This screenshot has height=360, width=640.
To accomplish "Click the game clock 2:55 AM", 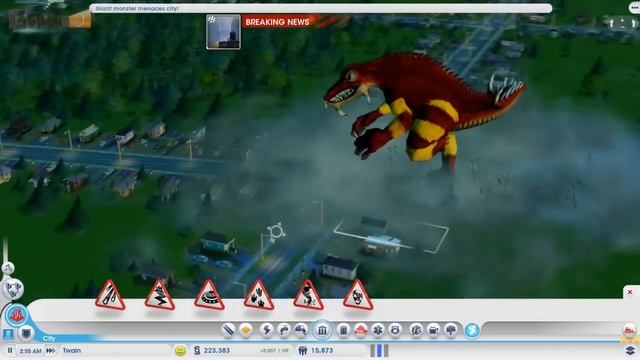I will point(30,351).
